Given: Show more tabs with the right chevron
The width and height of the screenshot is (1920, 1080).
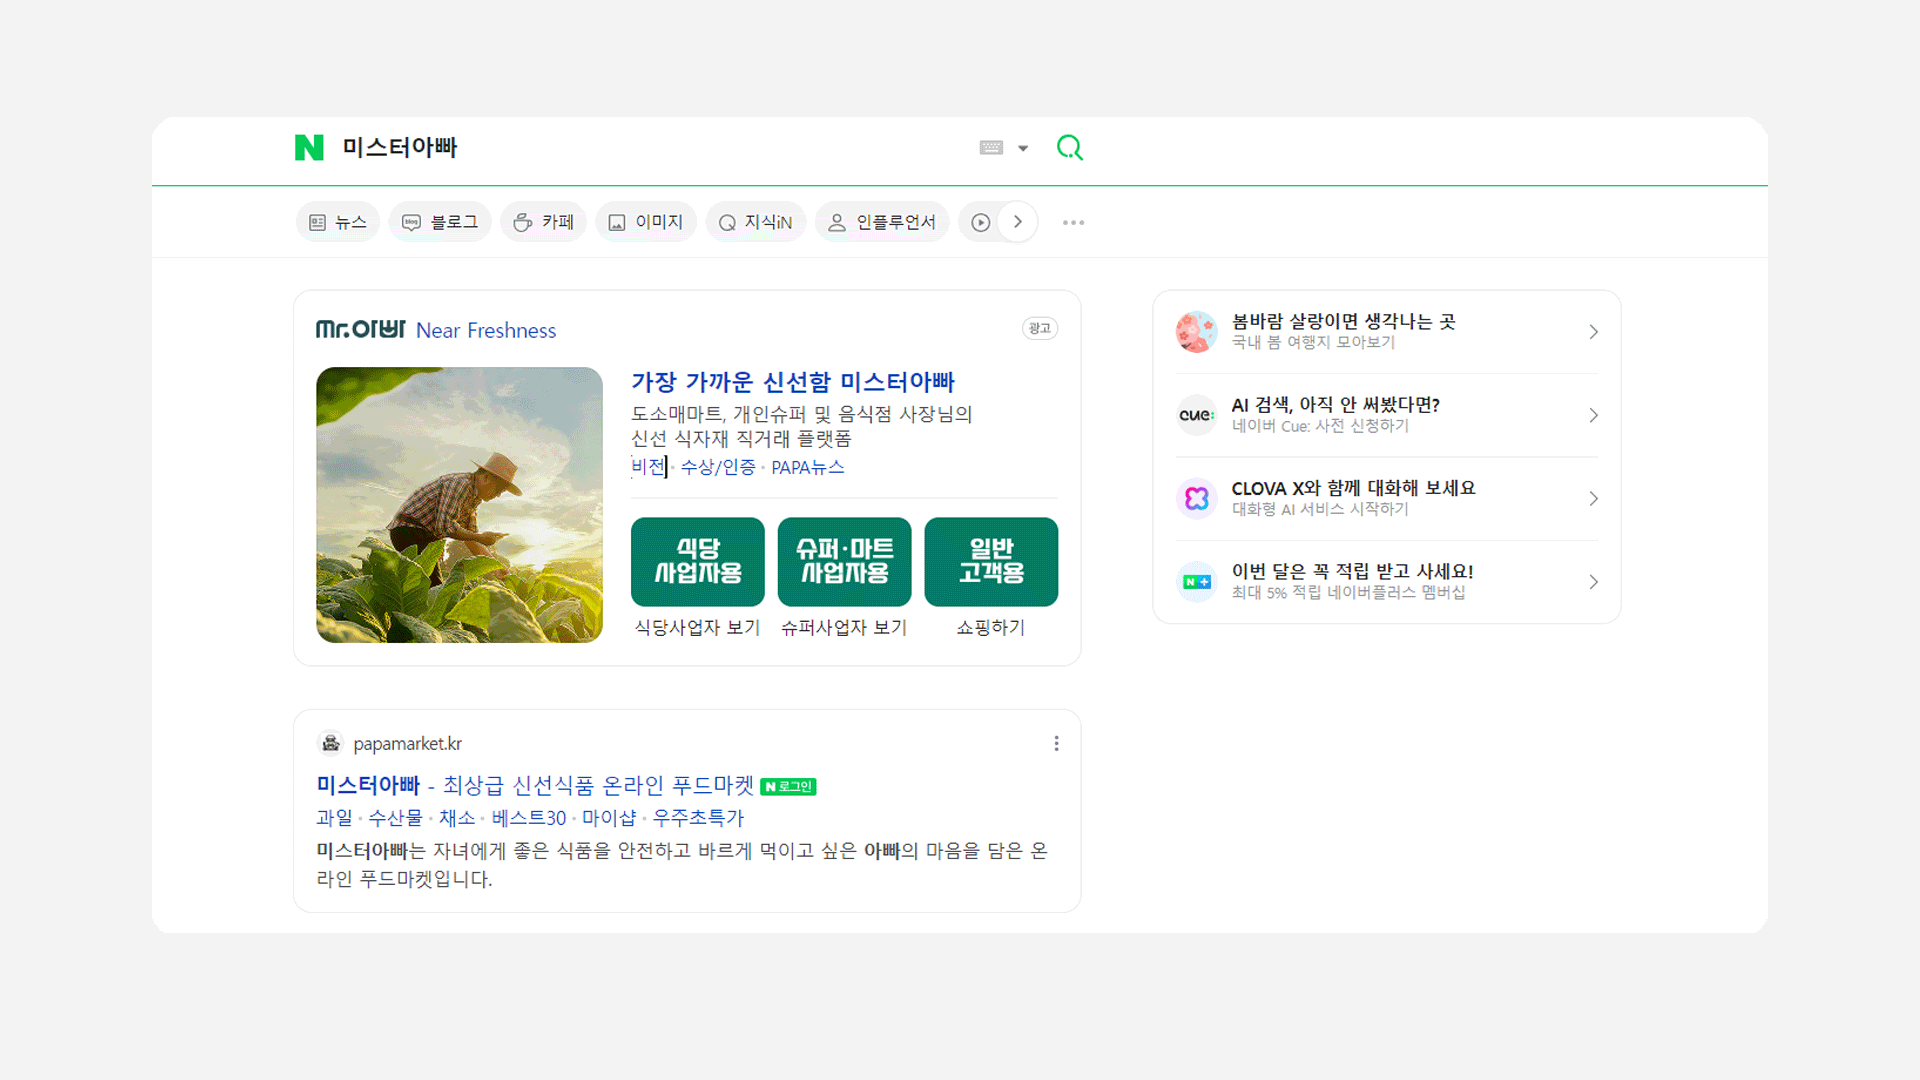Looking at the screenshot, I should 1018,222.
